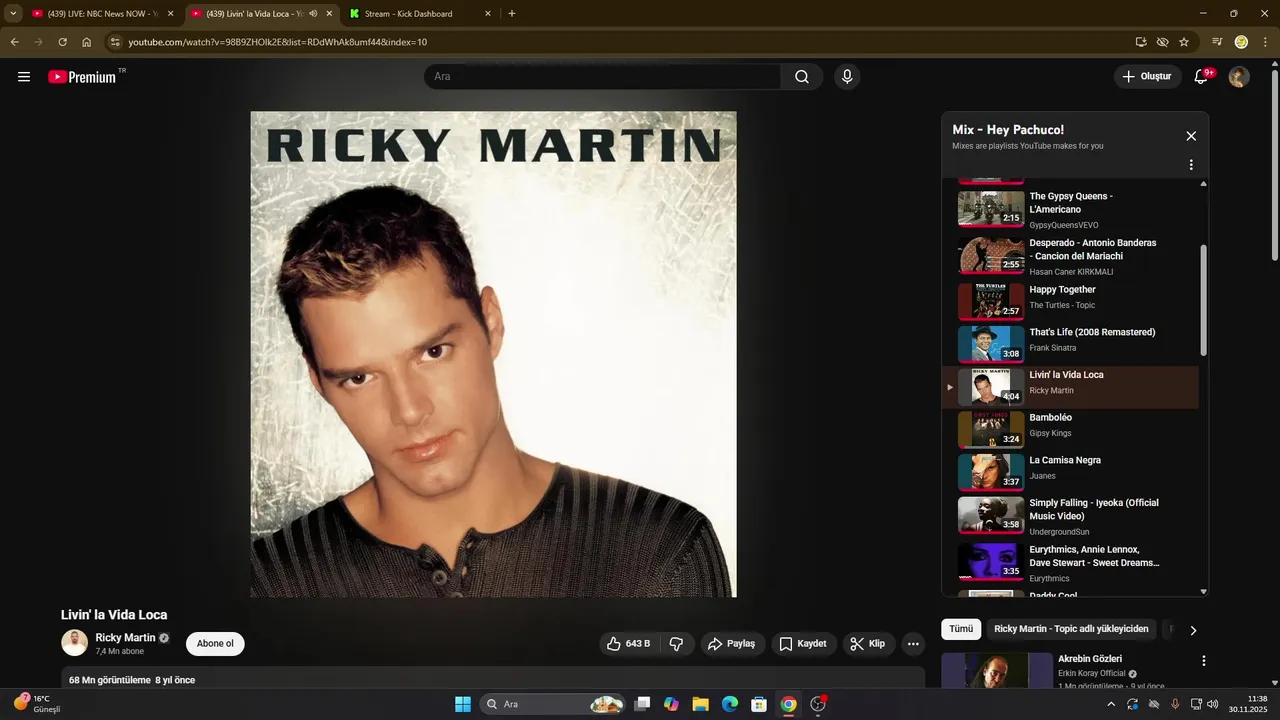Open the weather widget showing 16°C
Viewport: 1280px width, 720px height.
click(37, 703)
